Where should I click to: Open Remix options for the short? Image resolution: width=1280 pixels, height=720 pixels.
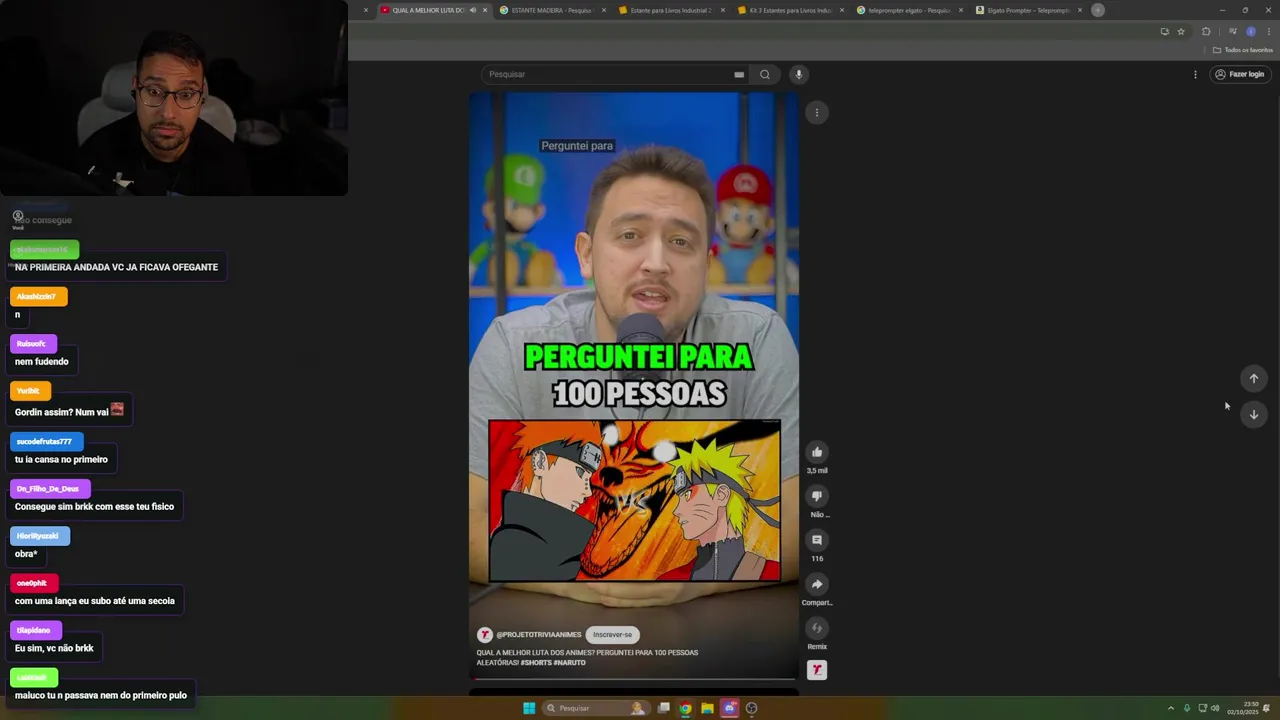tap(817, 628)
